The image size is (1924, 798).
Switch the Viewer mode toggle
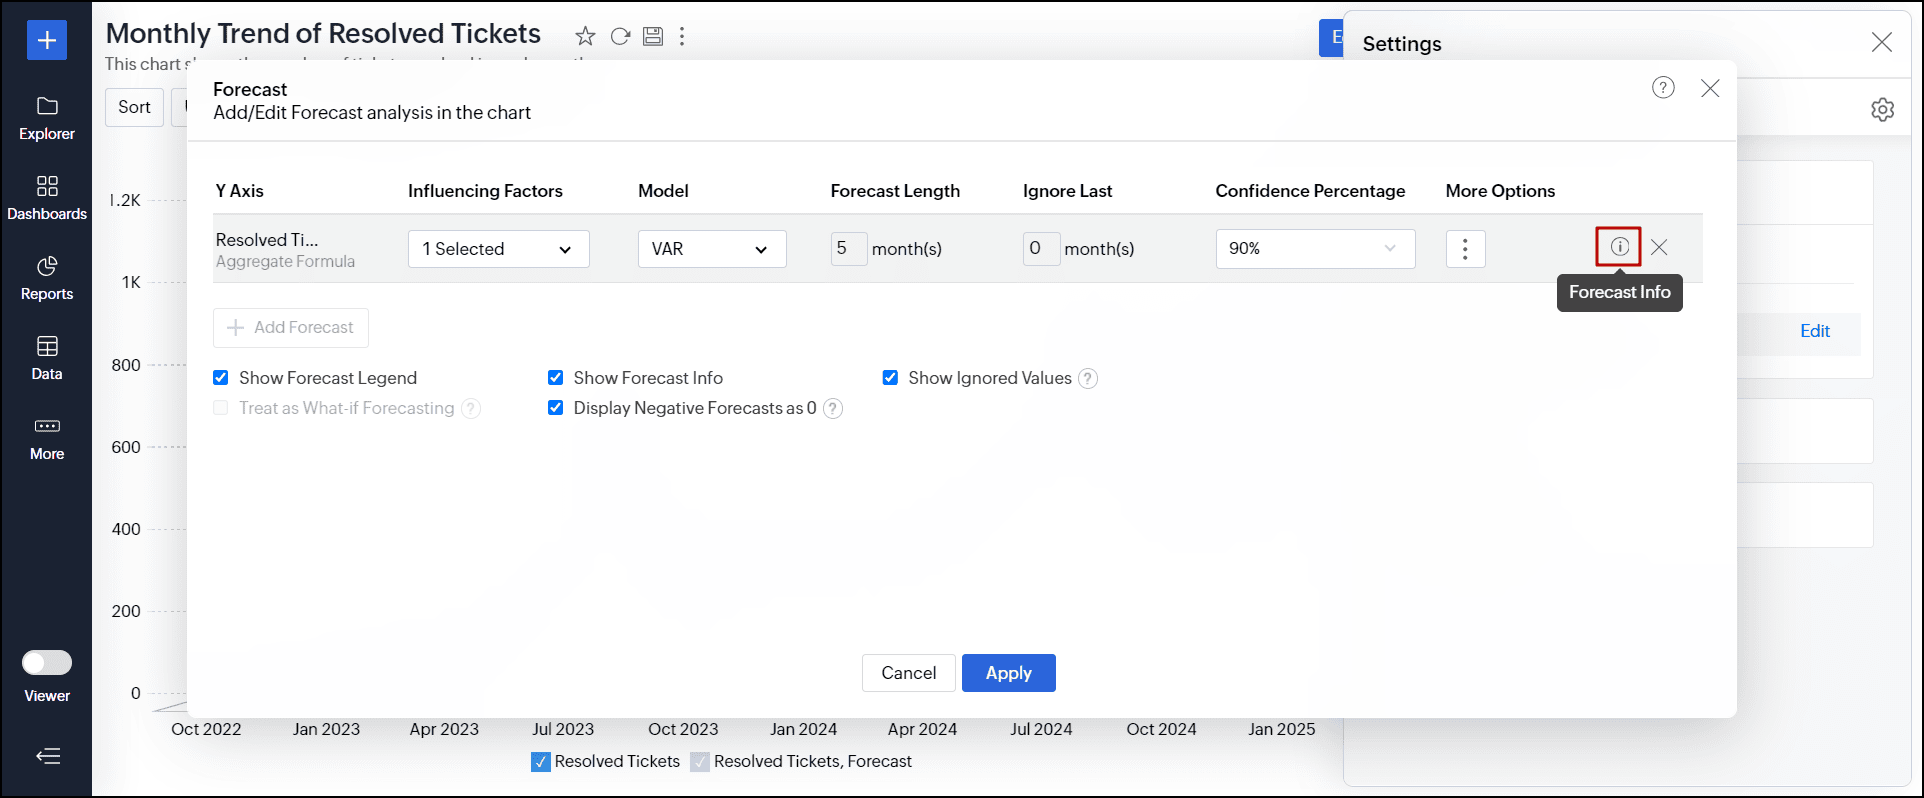click(47, 663)
